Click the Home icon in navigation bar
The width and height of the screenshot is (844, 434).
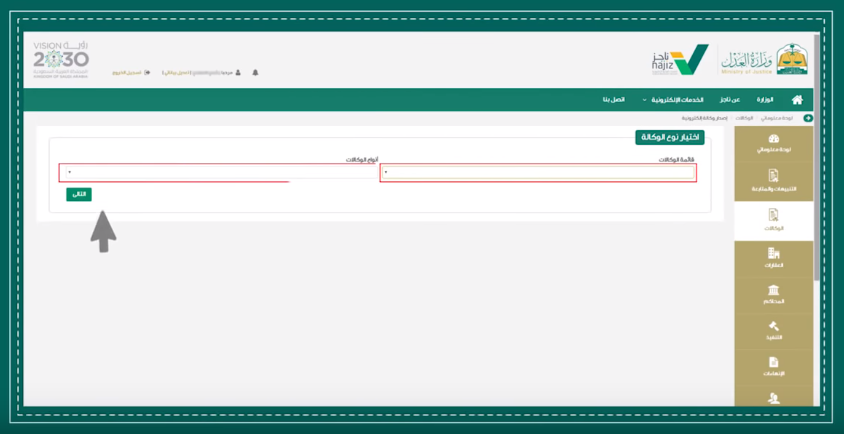tap(796, 100)
